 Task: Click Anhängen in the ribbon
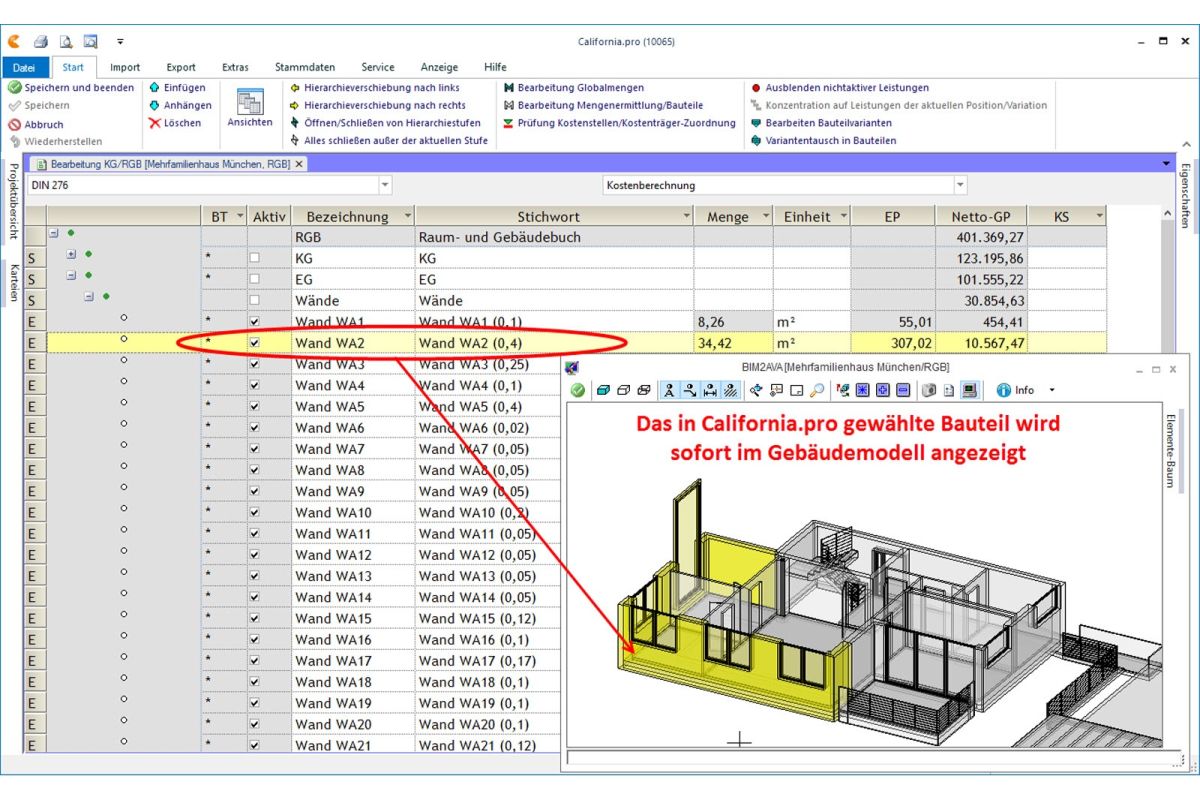point(180,105)
